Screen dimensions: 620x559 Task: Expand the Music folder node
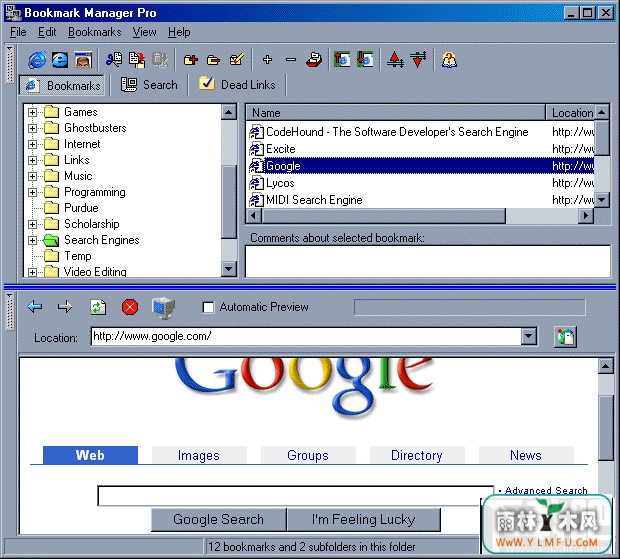(x=32, y=176)
